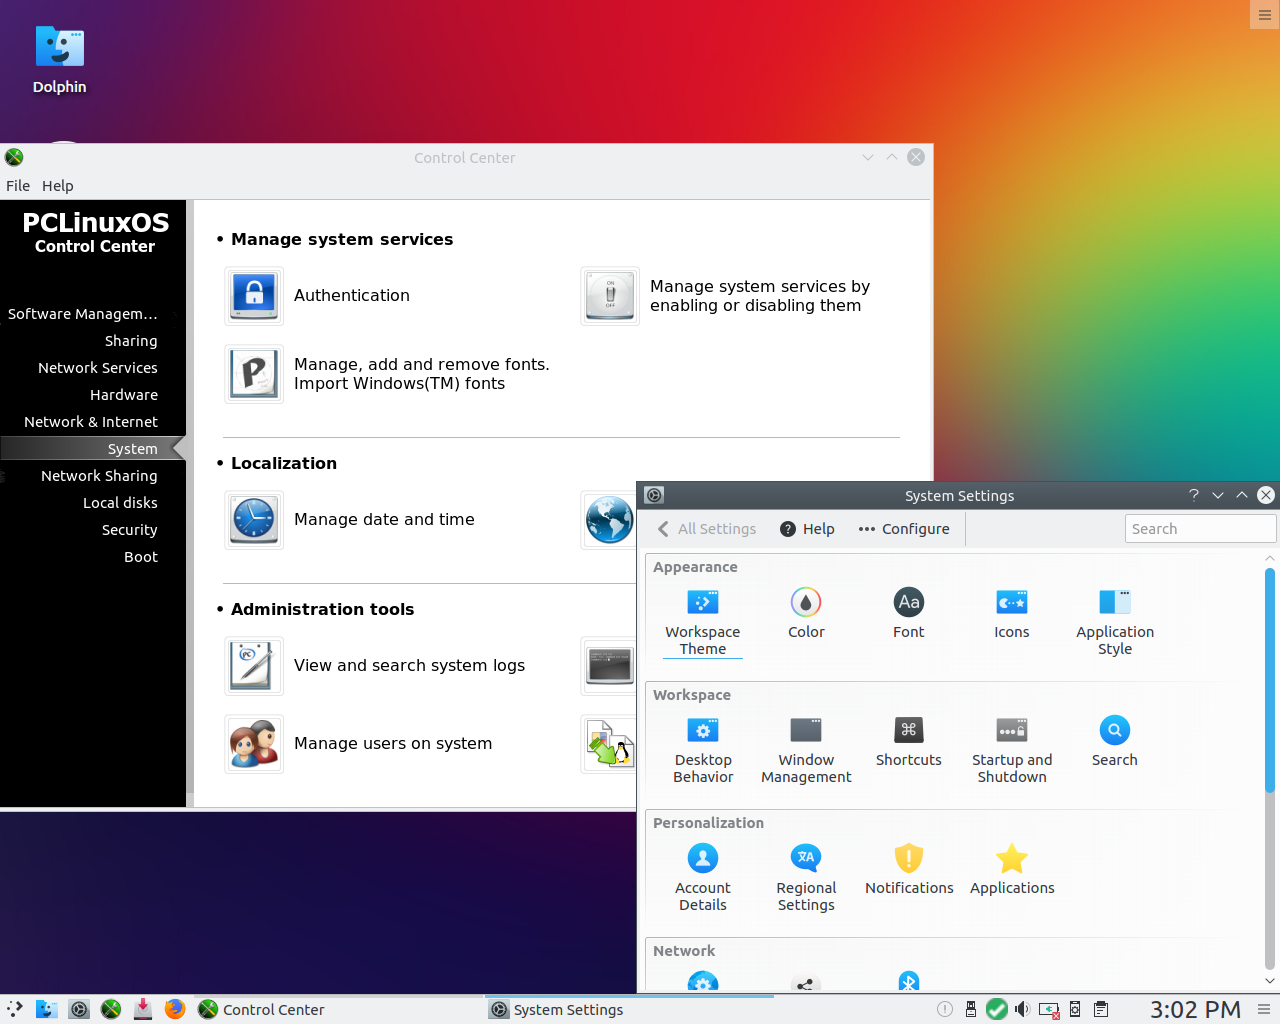
Task: Open the File menu in Control Center
Action: (x=18, y=186)
